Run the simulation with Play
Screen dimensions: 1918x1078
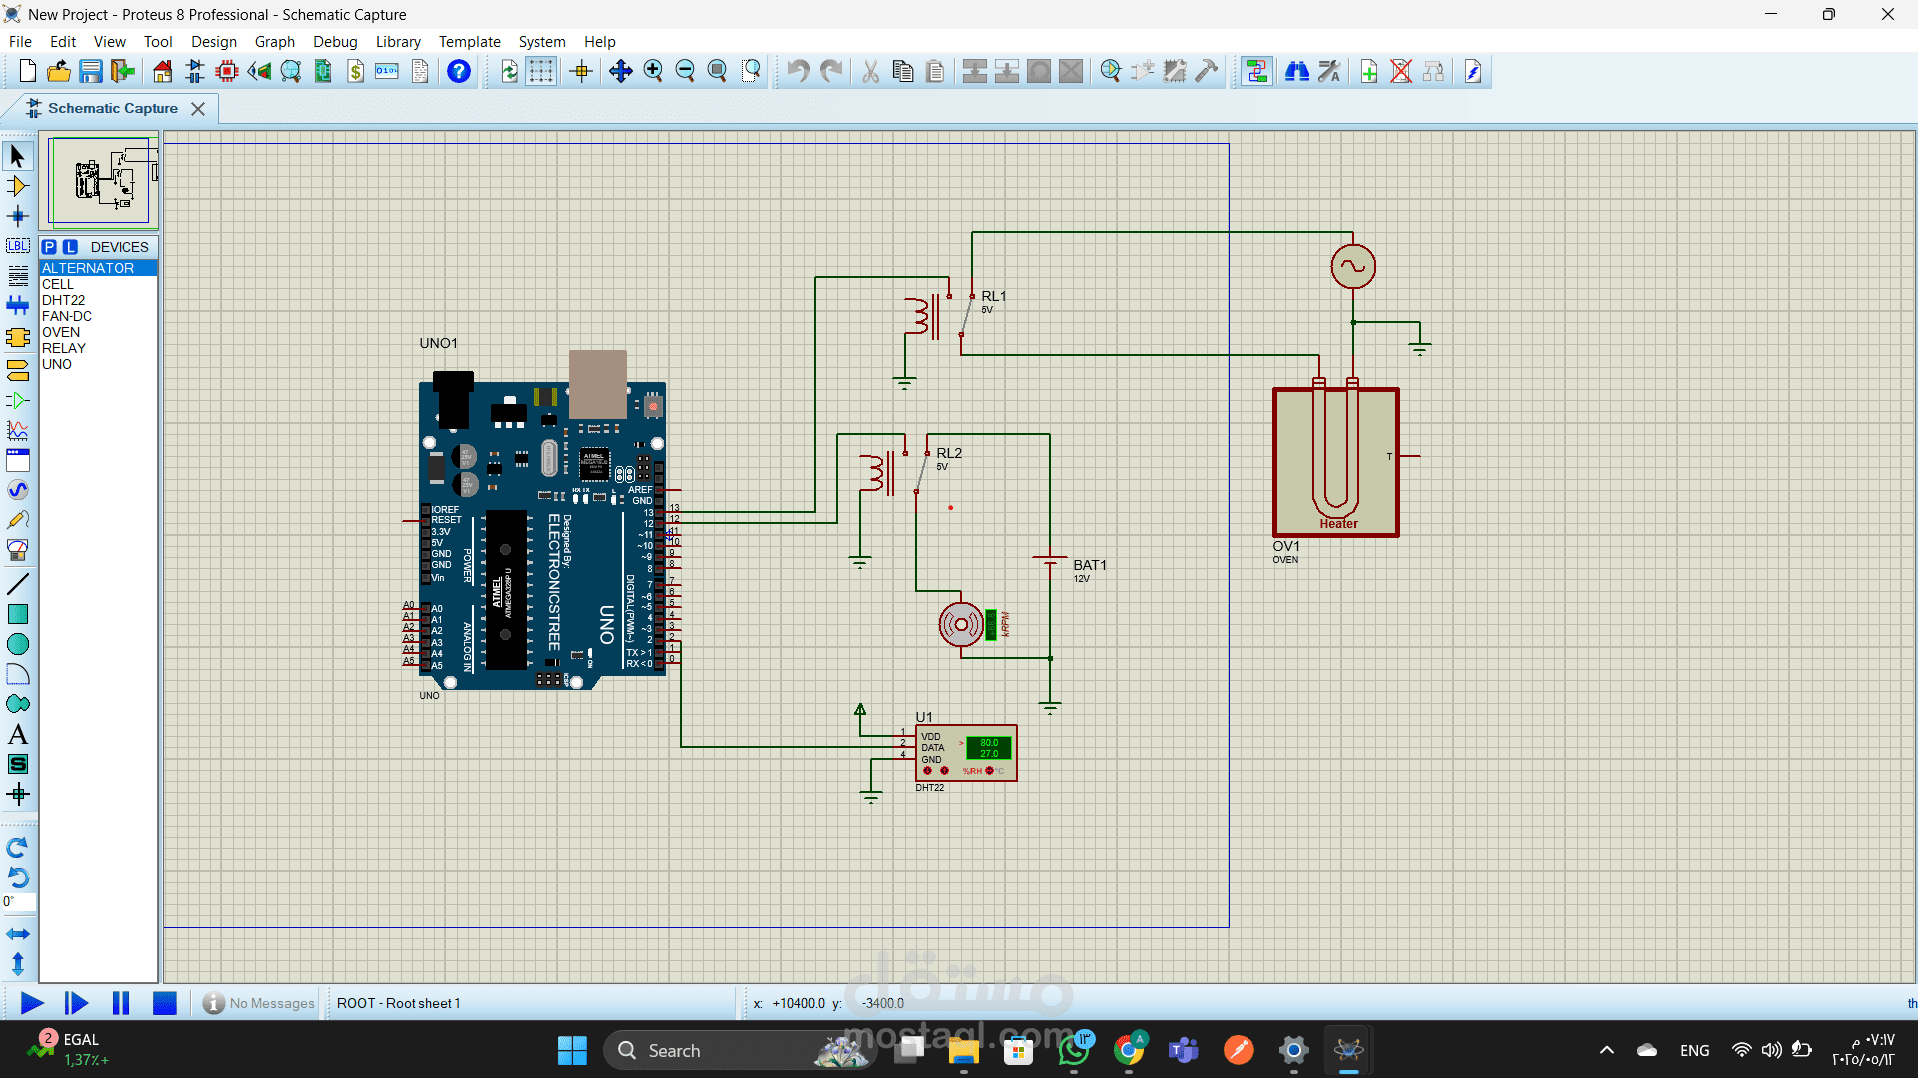coord(32,1003)
